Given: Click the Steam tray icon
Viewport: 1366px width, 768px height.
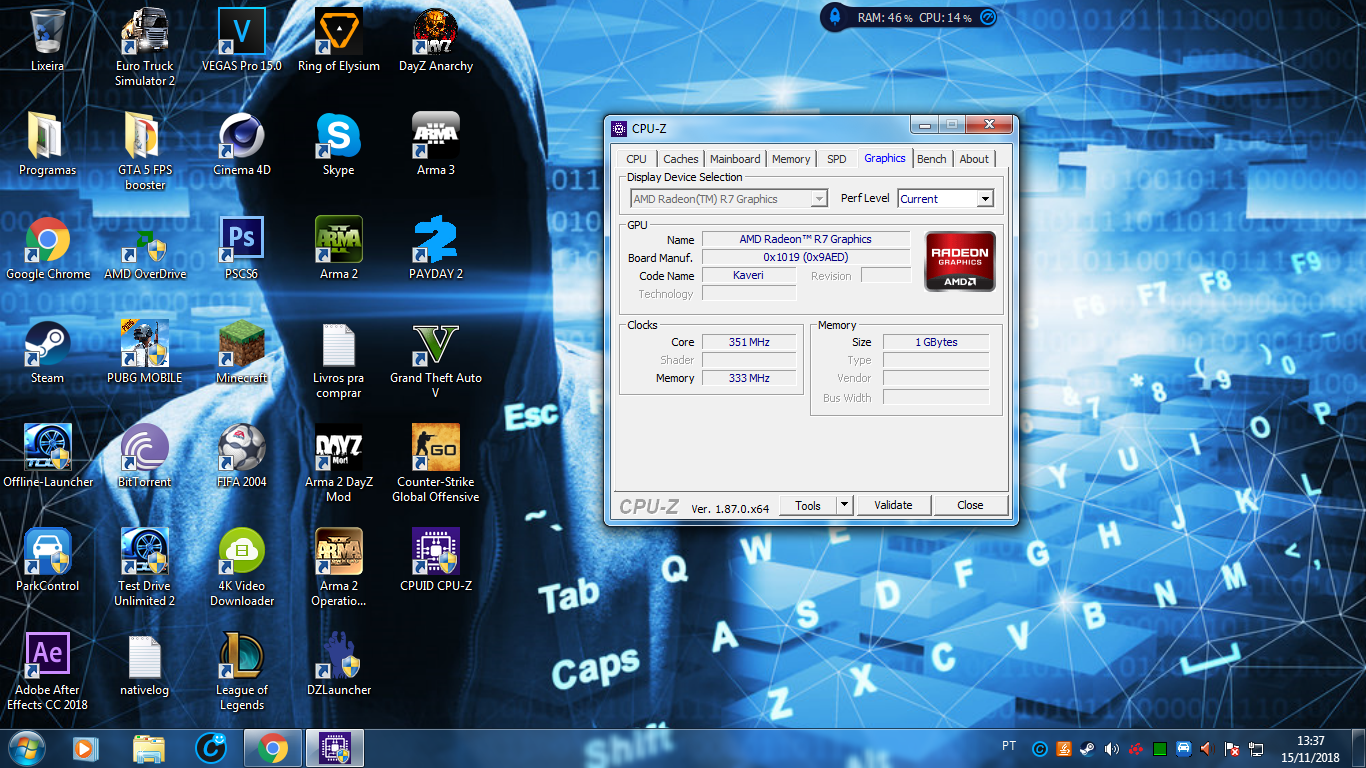Looking at the screenshot, I should pos(1087,748).
